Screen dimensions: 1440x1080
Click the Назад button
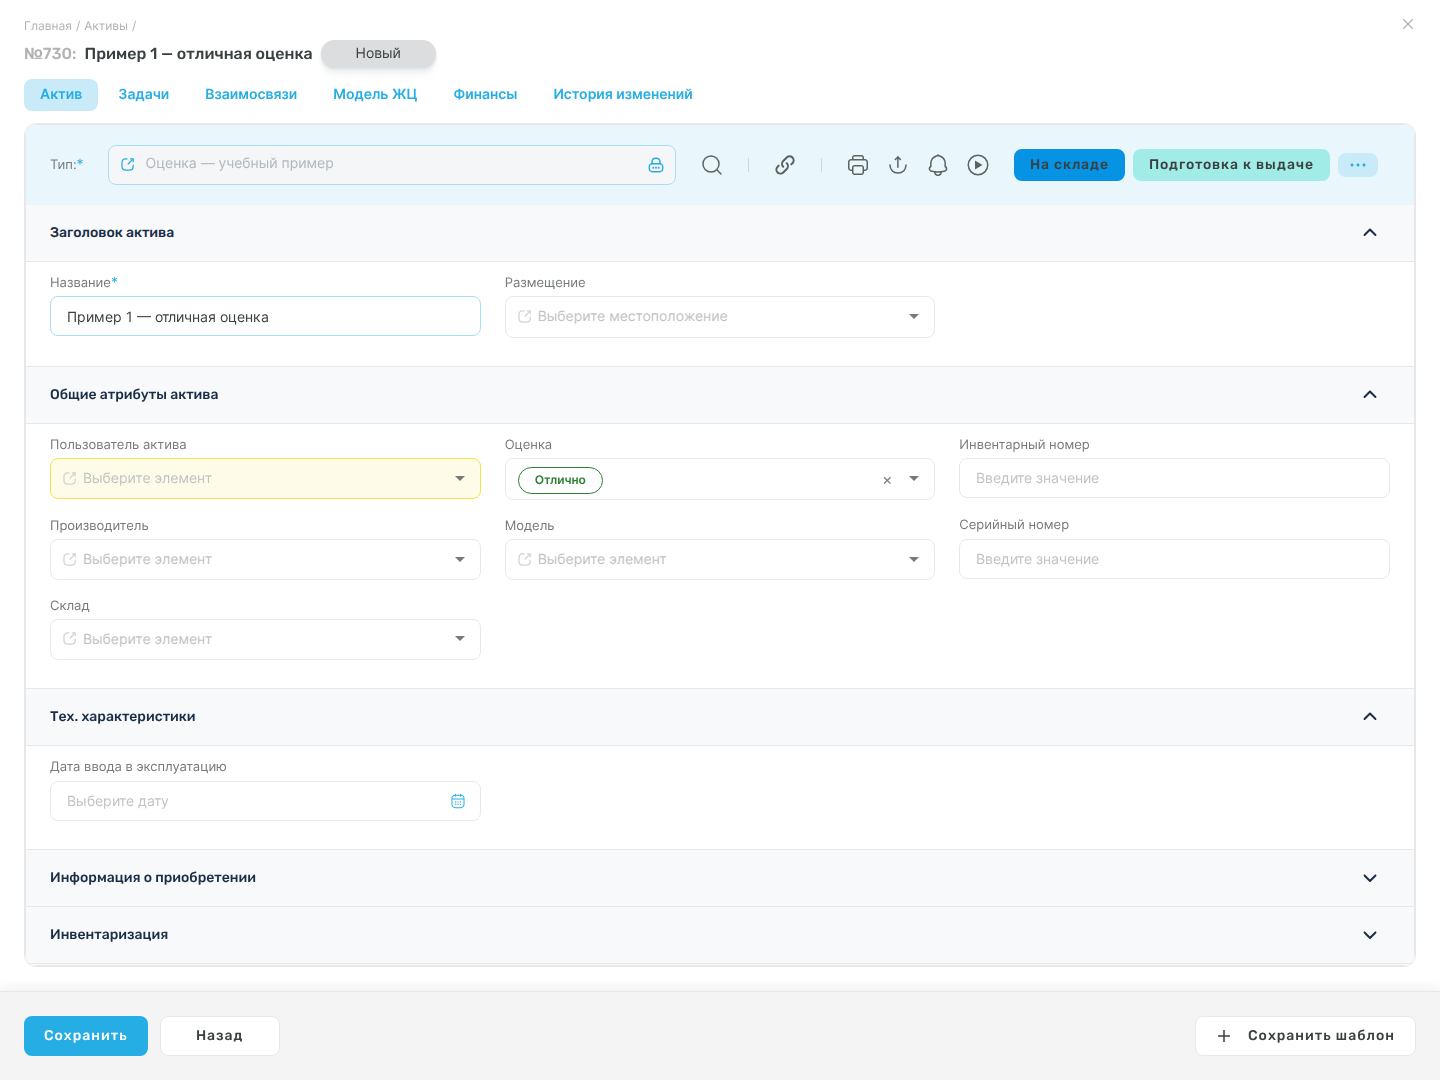[x=220, y=1036]
